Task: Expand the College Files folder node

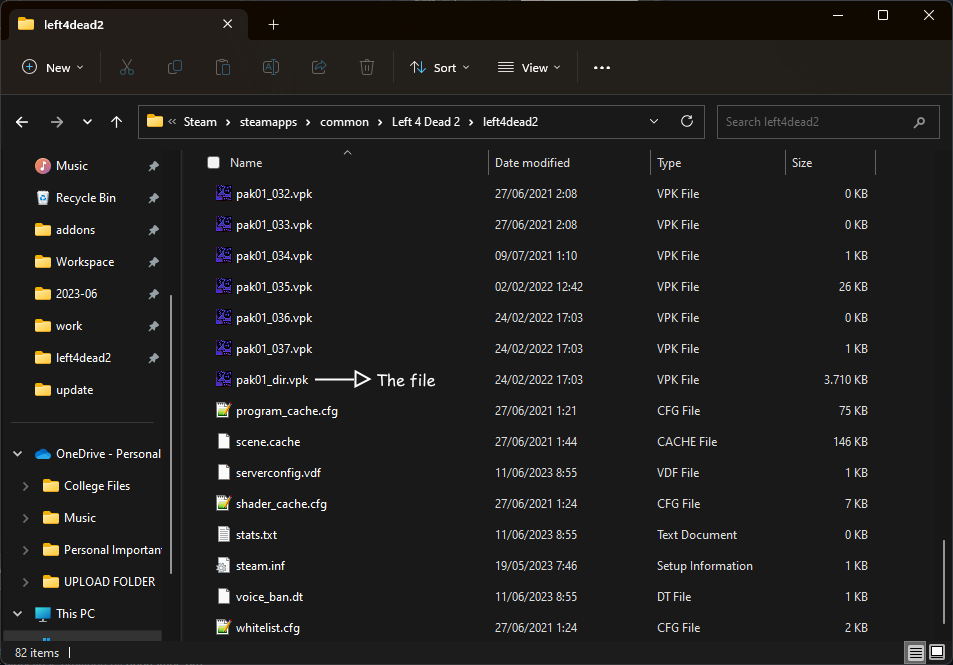Action: click(26, 486)
